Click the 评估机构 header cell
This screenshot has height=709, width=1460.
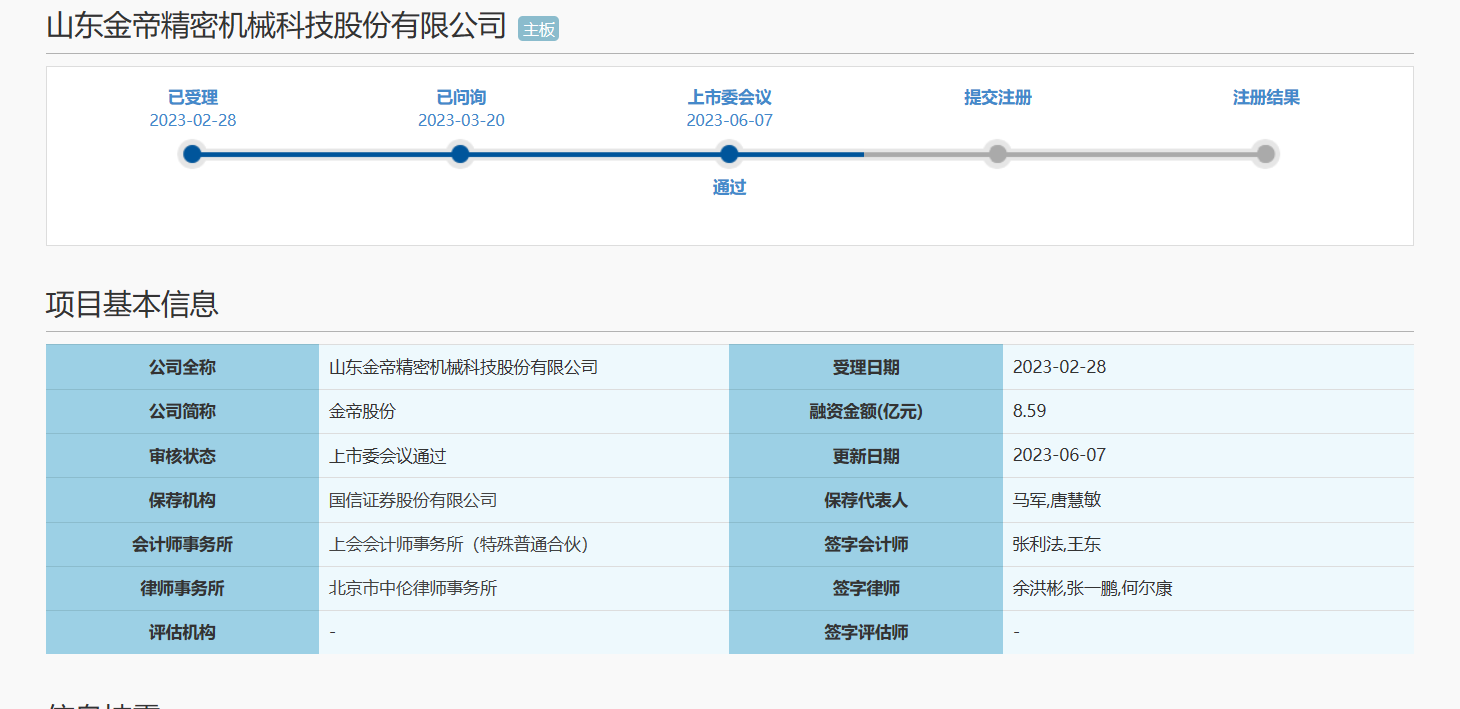click(x=182, y=632)
